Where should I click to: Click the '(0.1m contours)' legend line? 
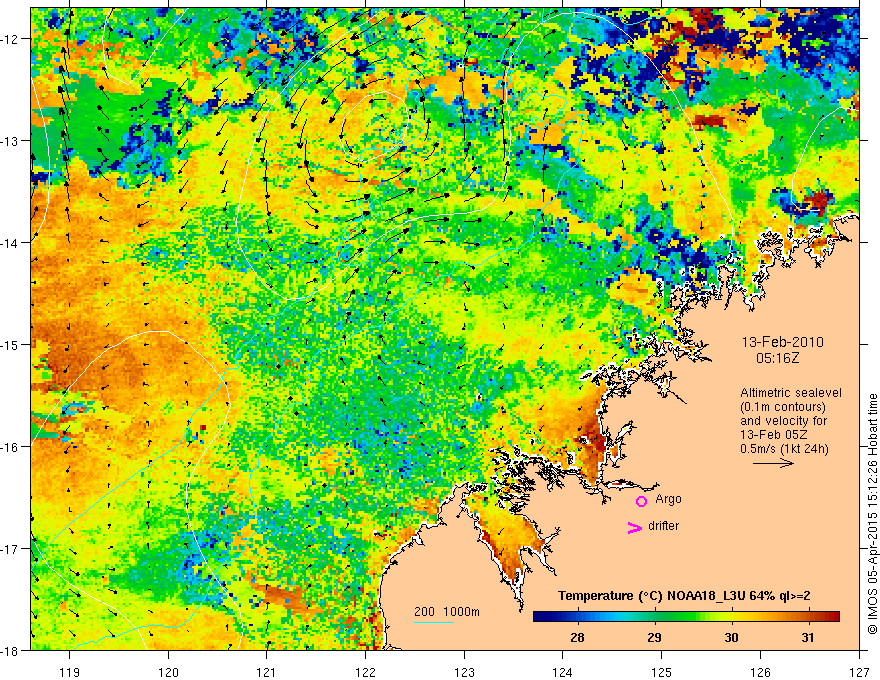[x=783, y=407]
